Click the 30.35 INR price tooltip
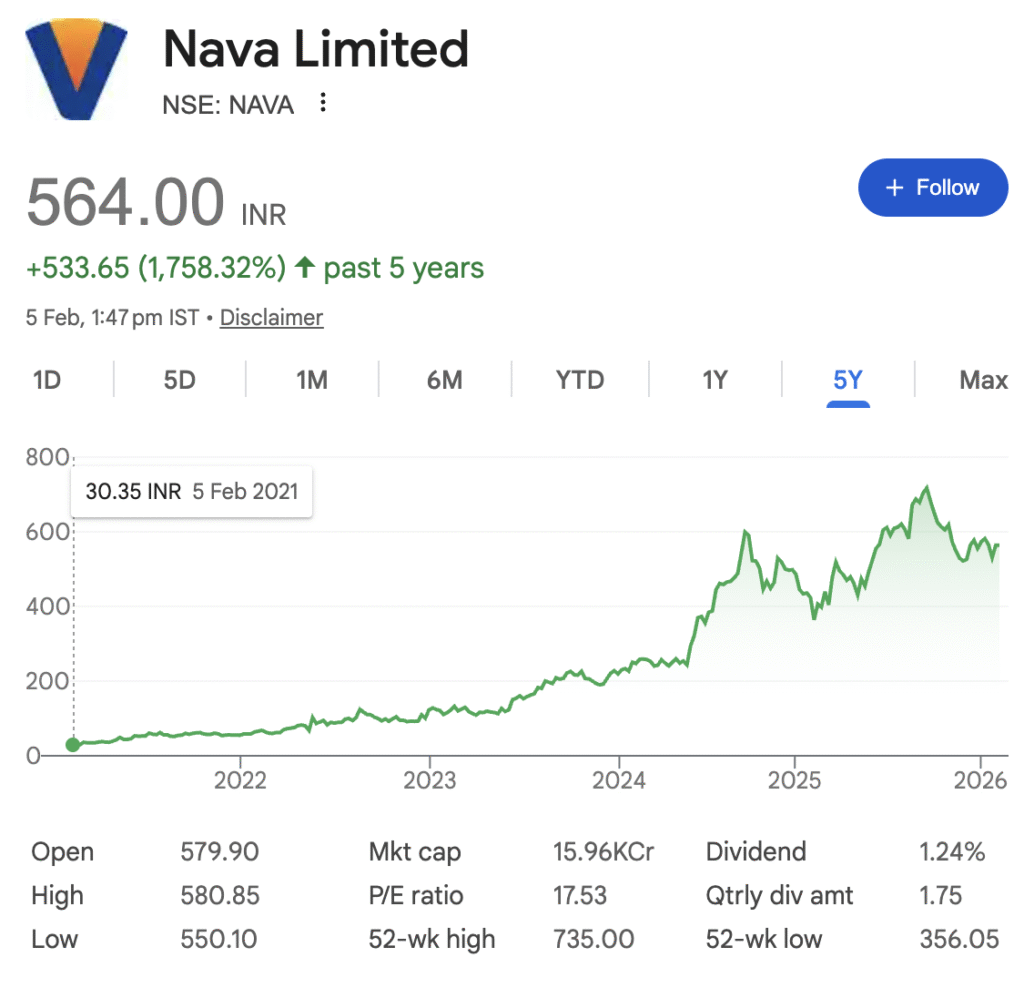 coord(191,492)
